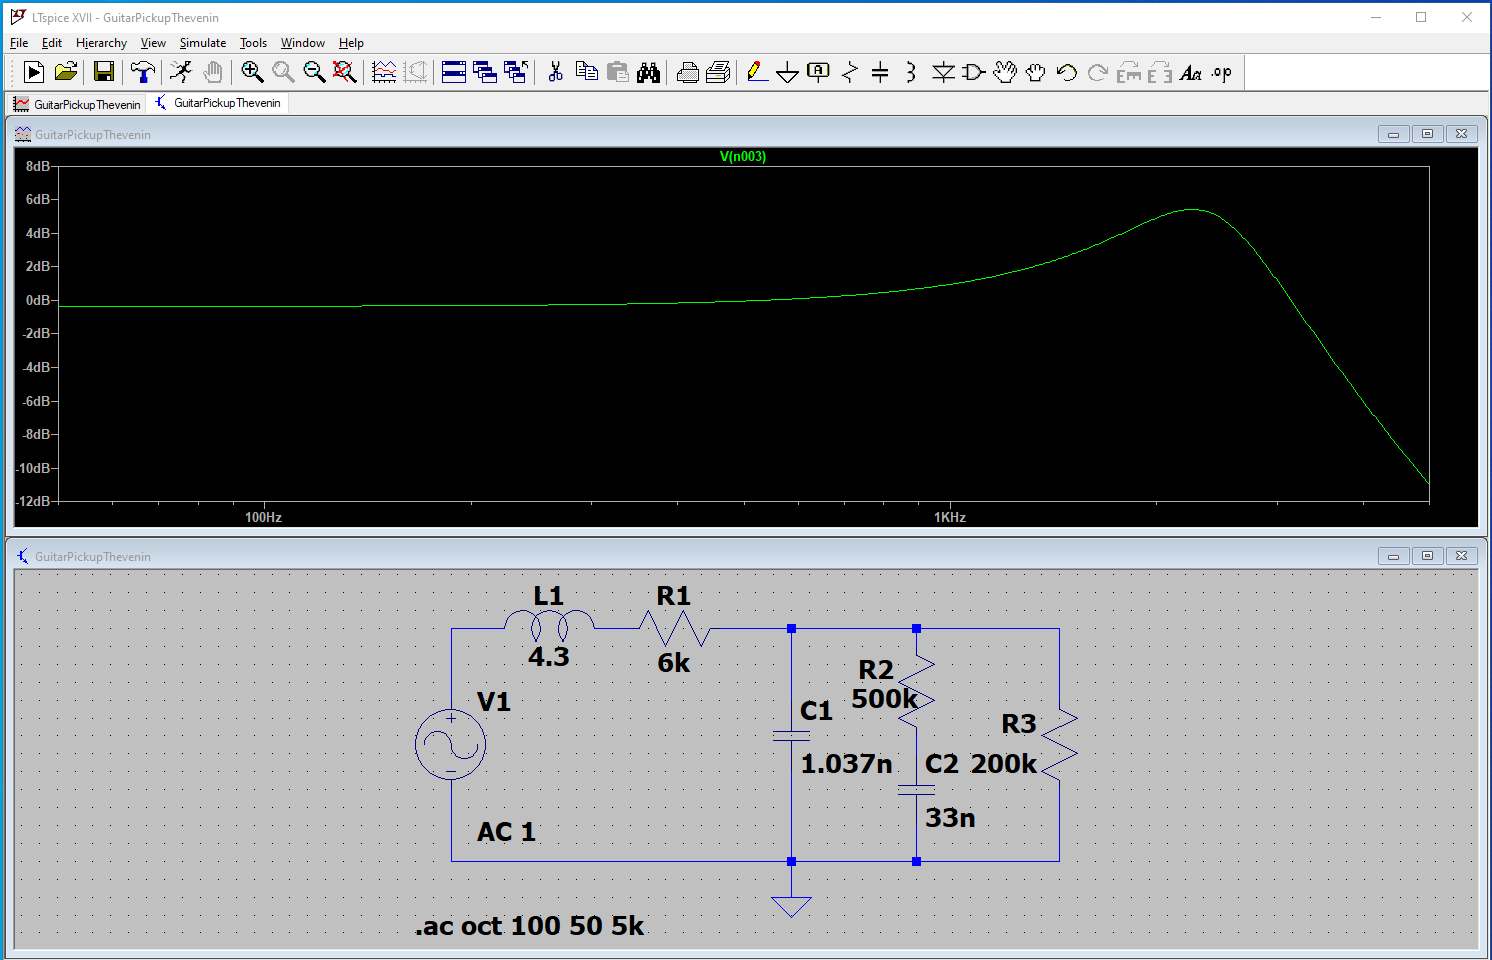Viewport: 1492px width, 960px height.
Task: Place a ground symbol using Ground tool
Action: (x=787, y=72)
